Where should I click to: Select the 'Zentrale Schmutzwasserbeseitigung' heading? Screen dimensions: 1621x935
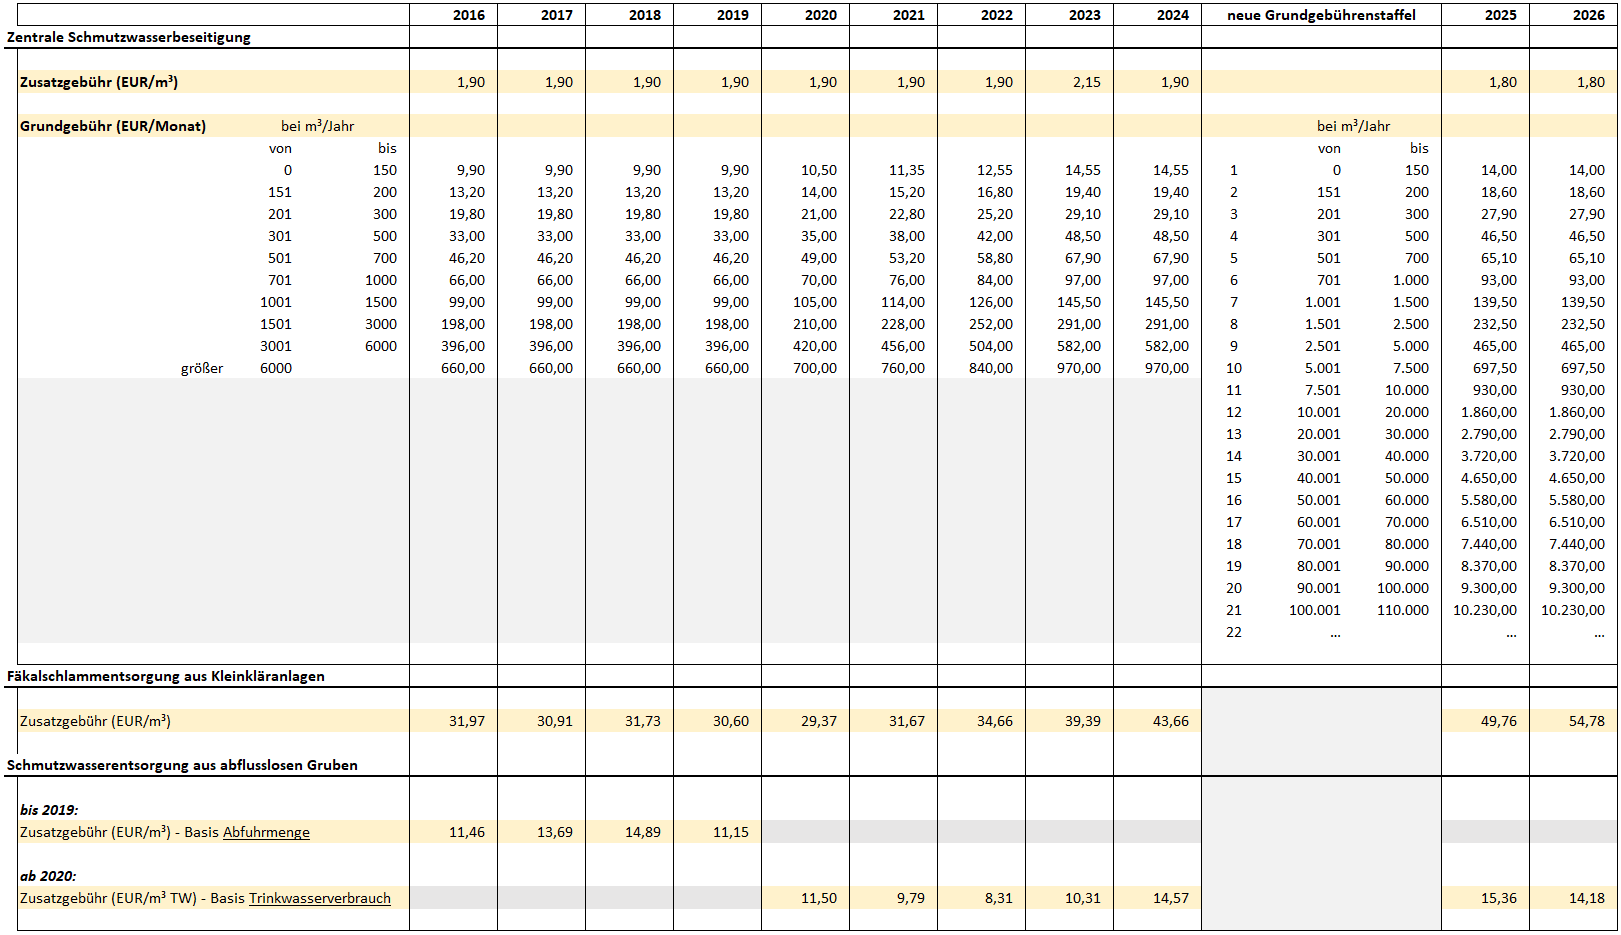pos(129,37)
